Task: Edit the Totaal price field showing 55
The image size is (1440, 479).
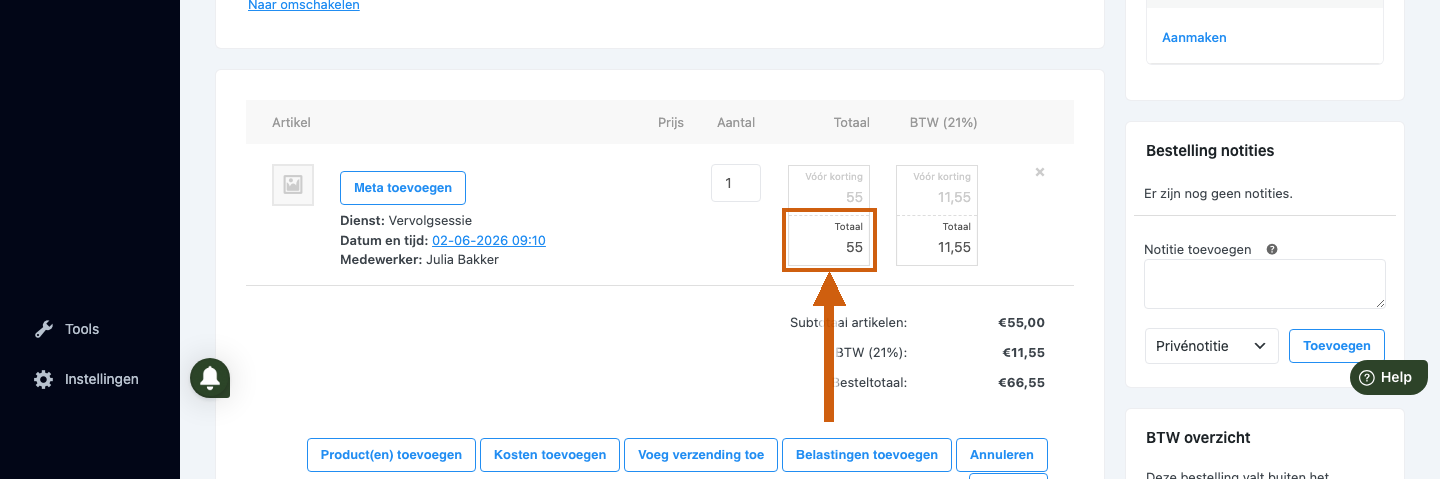Action: pos(829,241)
